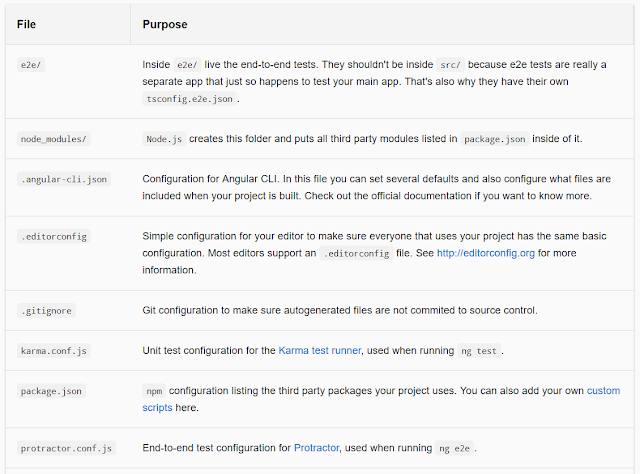640x474 pixels.
Task: Click the Purpose column header
Action: pos(165,24)
